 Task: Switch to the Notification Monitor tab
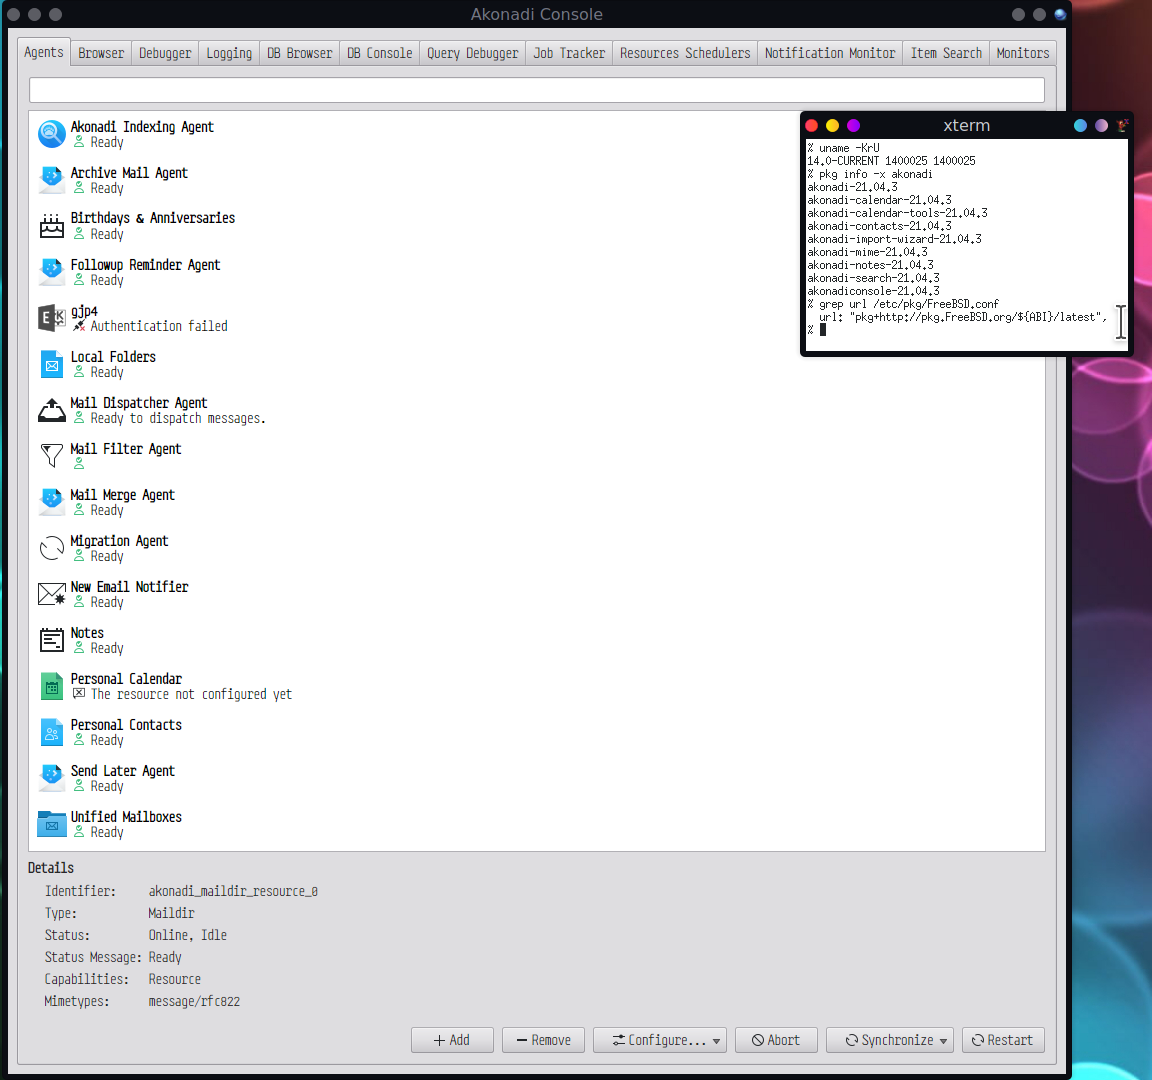[x=829, y=53]
